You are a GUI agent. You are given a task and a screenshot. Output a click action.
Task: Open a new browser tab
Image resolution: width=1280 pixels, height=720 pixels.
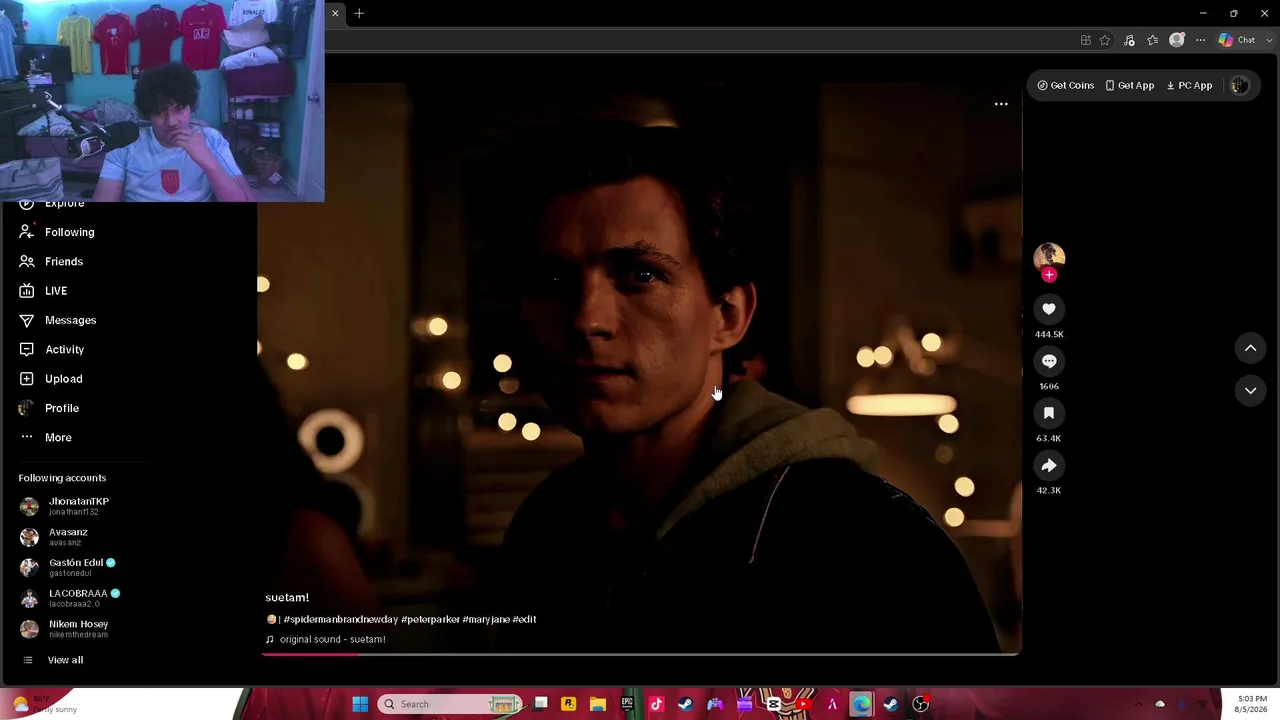359,13
